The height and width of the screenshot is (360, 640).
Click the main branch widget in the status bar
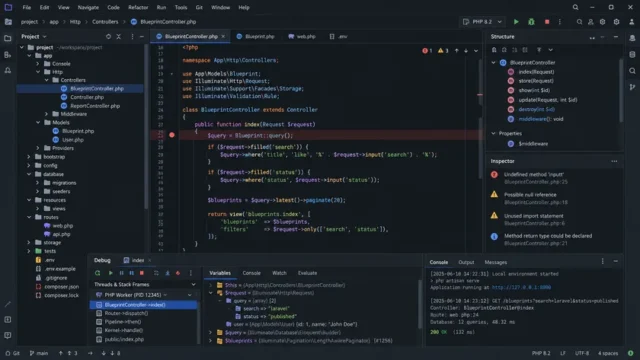coord(39,353)
